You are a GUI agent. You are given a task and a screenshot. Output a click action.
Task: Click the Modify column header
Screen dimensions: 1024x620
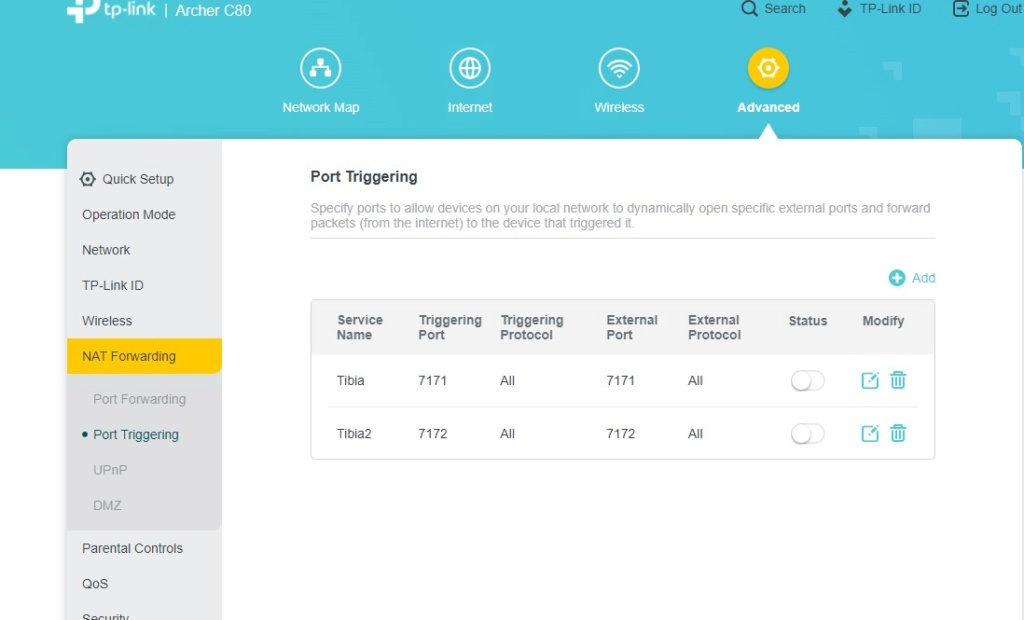(883, 321)
